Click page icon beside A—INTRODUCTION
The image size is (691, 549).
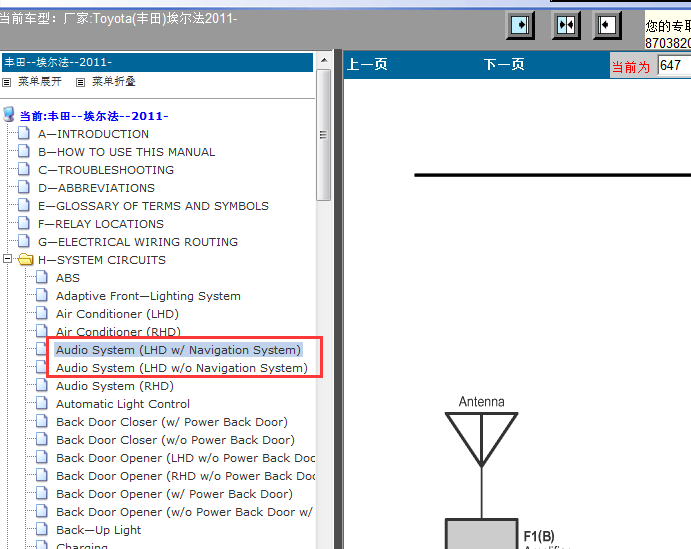pyautogui.click(x=24, y=133)
